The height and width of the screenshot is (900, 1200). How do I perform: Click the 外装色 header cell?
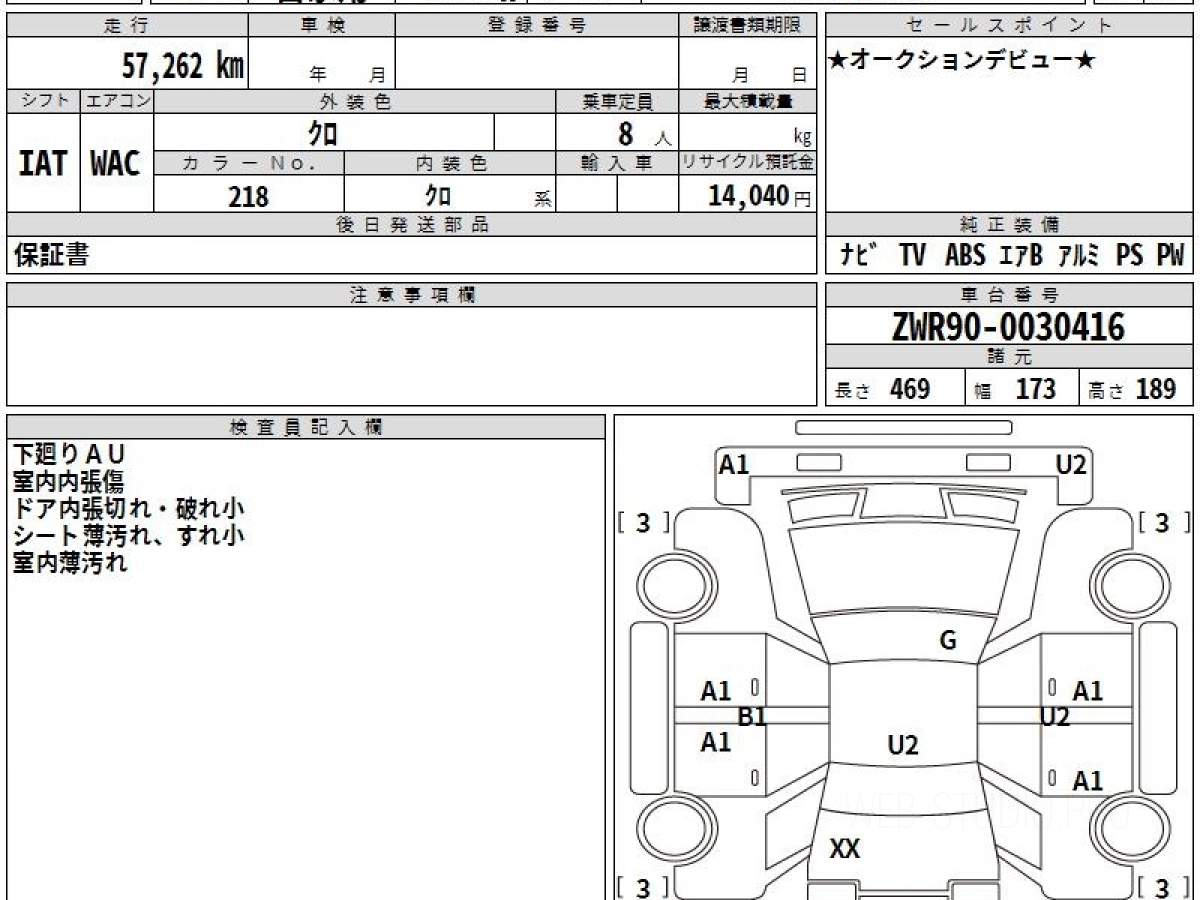355,101
